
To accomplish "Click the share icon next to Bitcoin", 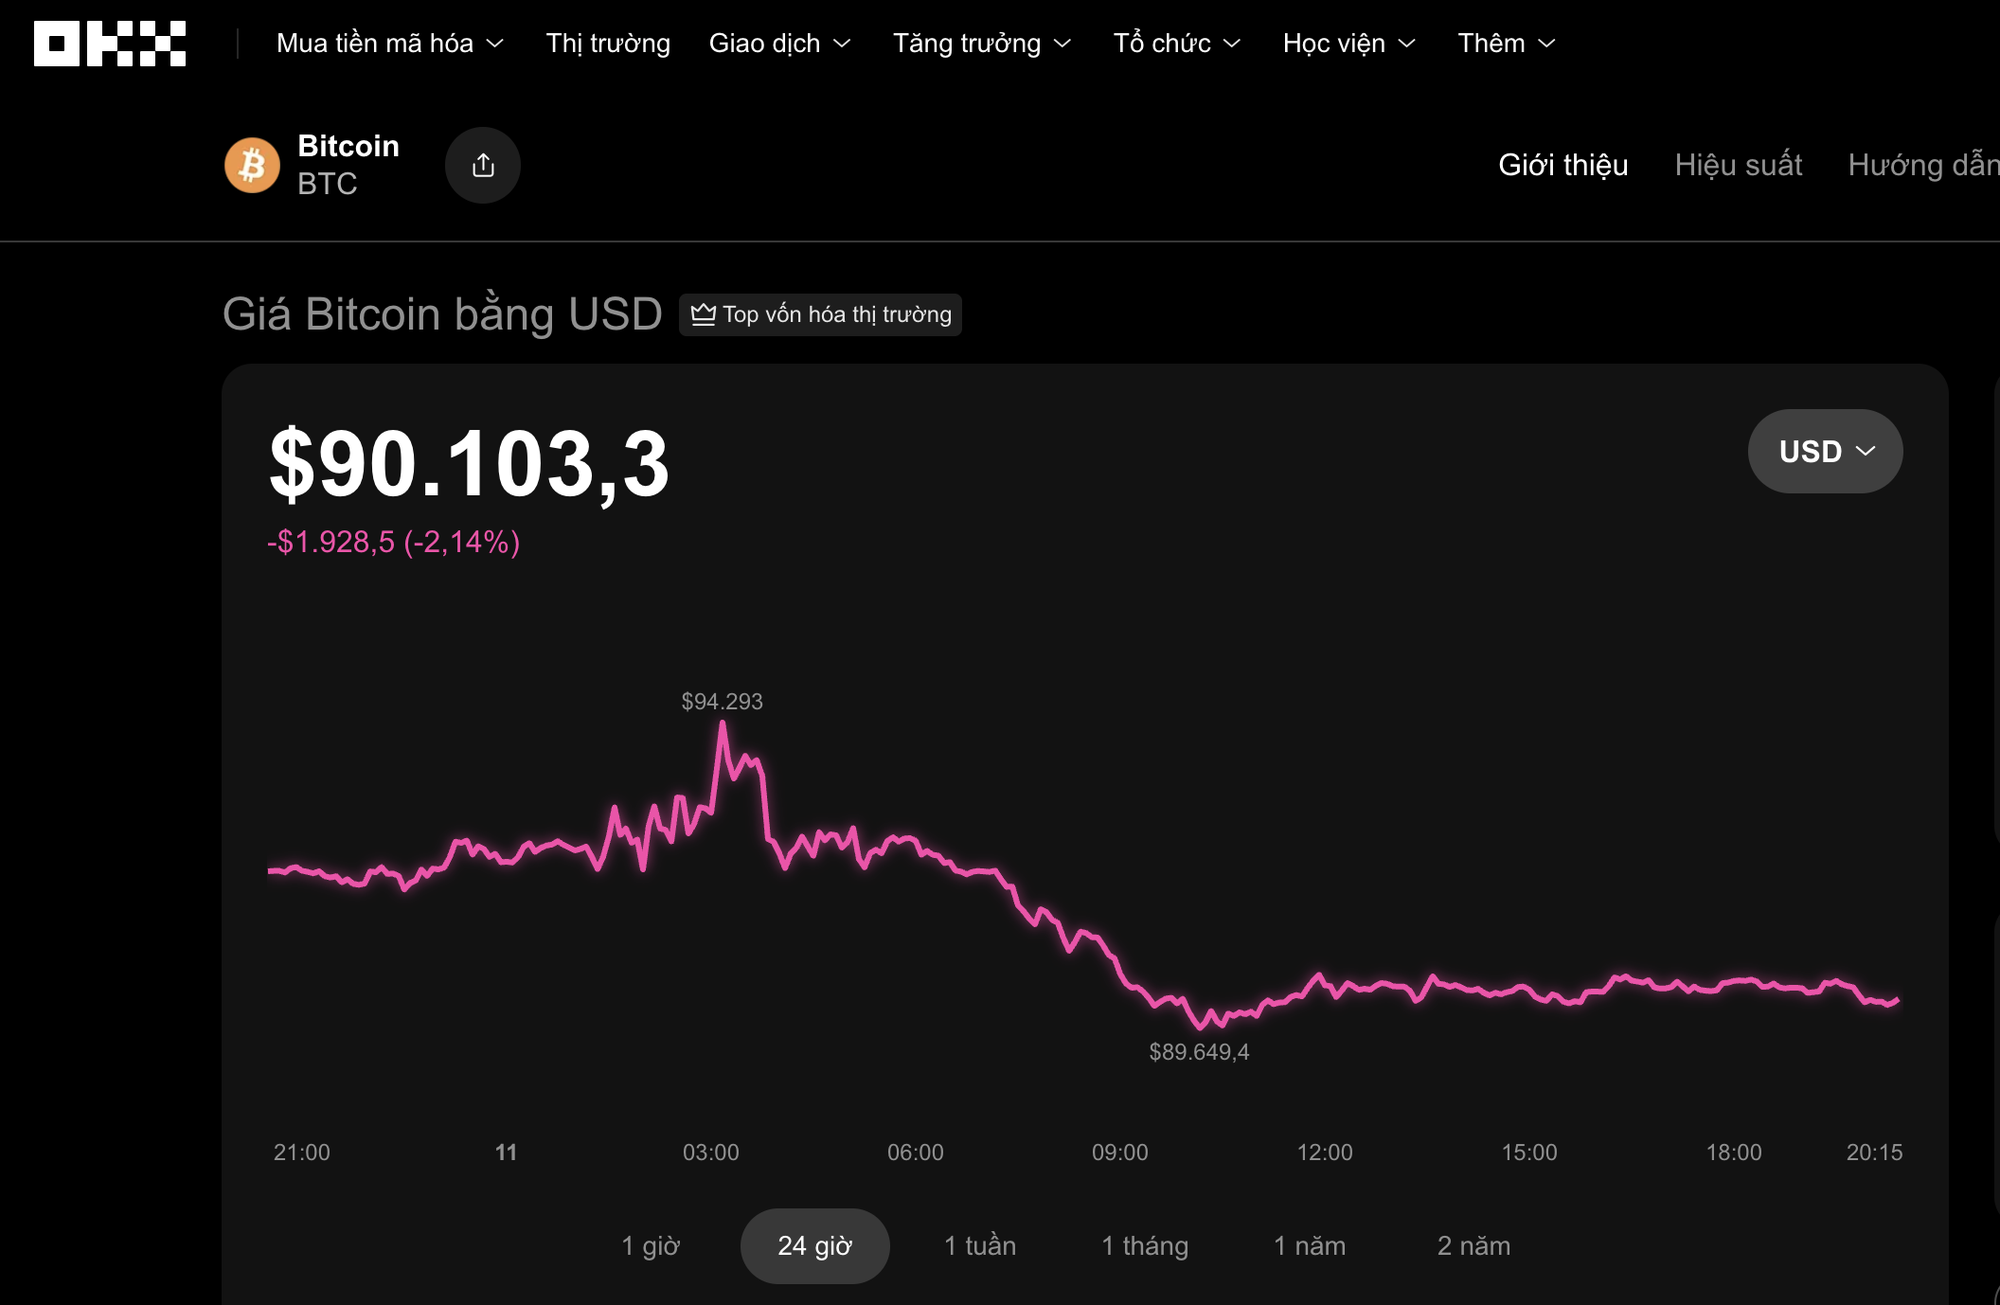I will [x=483, y=164].
